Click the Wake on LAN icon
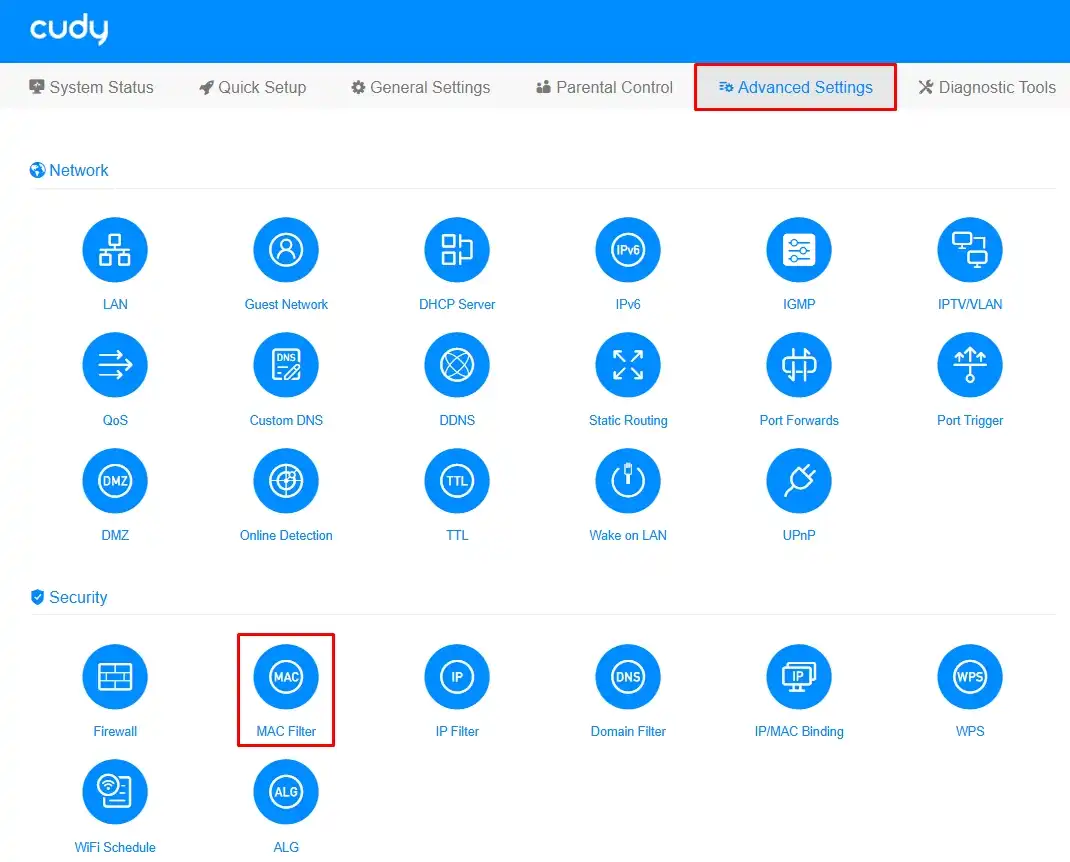This screenshot has width=1070, height=862. click(x=628, y=480)
